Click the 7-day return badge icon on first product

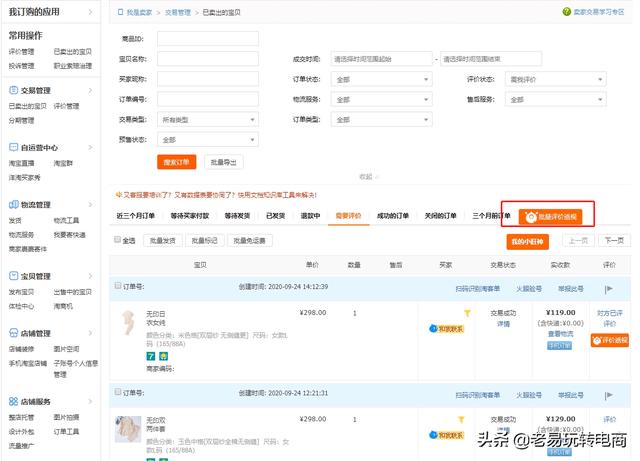(x=149, y=354)
